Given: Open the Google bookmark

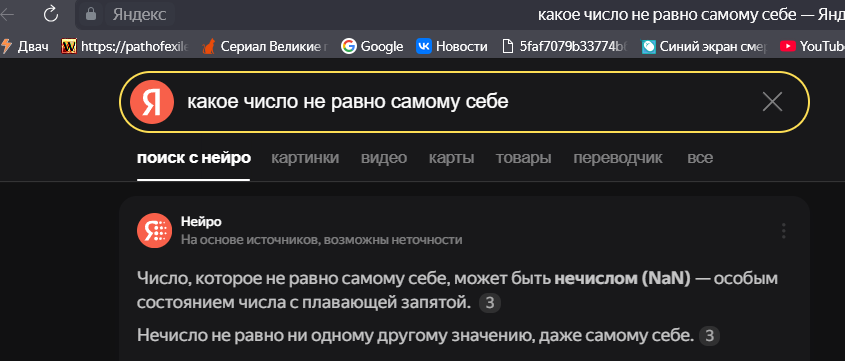Looking at the screenshot, I should point(372,46).
